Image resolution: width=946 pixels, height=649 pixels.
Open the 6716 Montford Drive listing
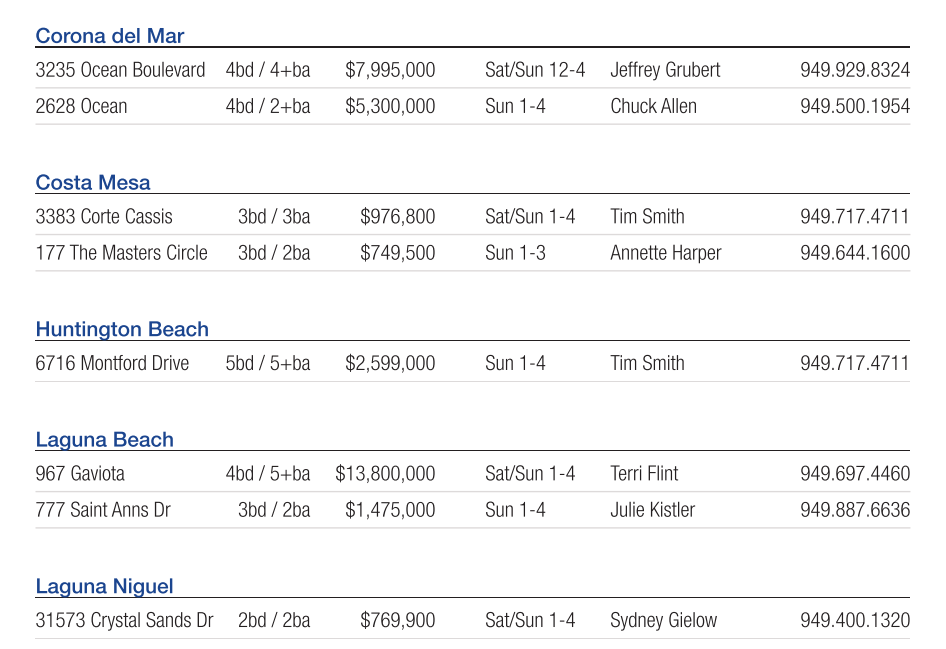pos(112,363)
